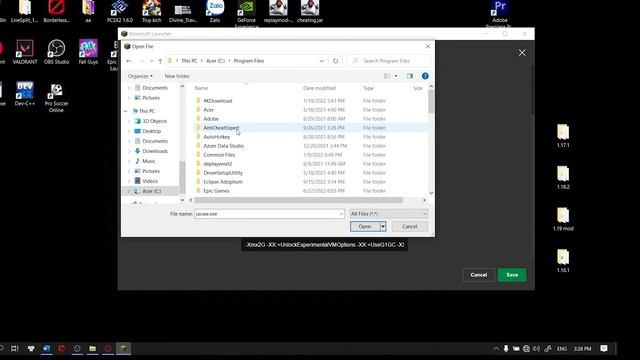Viewport: 640px width, 360px height.
Task: Open the OBS Studio desktop icon
Action: [56, 51]
